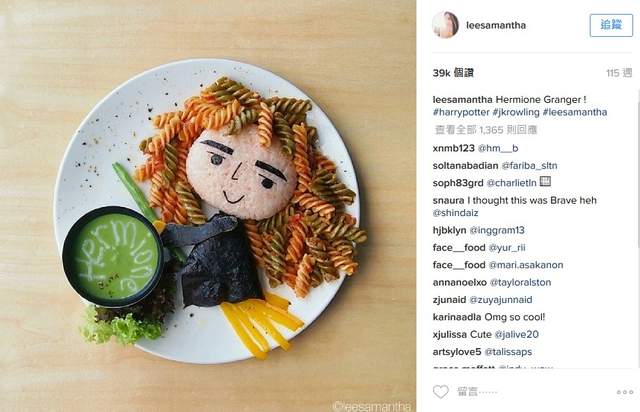Open the #harrypotter hashtag
This screenshot has width=640, height=412.
point(461,112)
